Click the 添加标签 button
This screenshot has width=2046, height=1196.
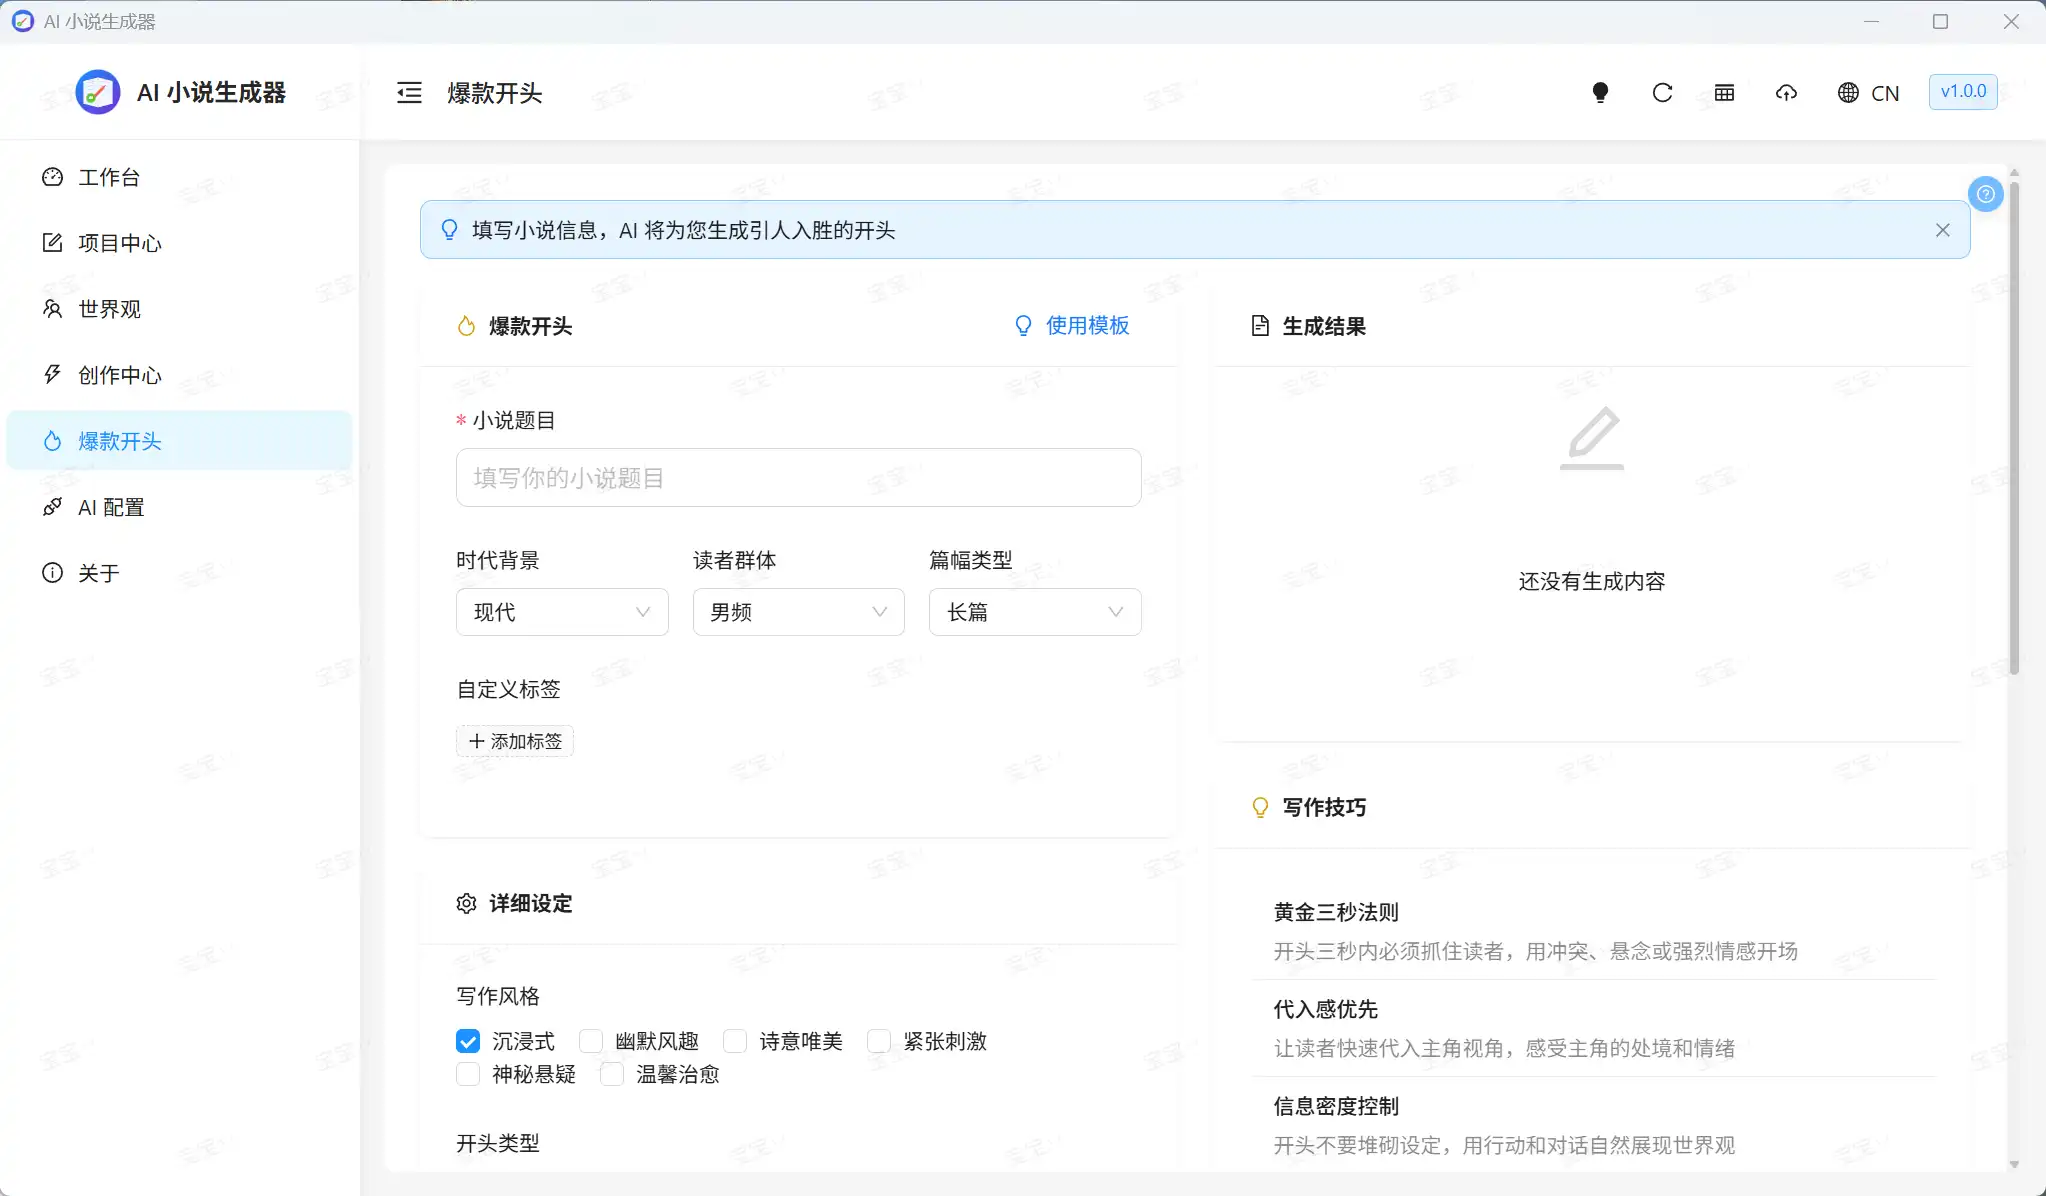514,740
